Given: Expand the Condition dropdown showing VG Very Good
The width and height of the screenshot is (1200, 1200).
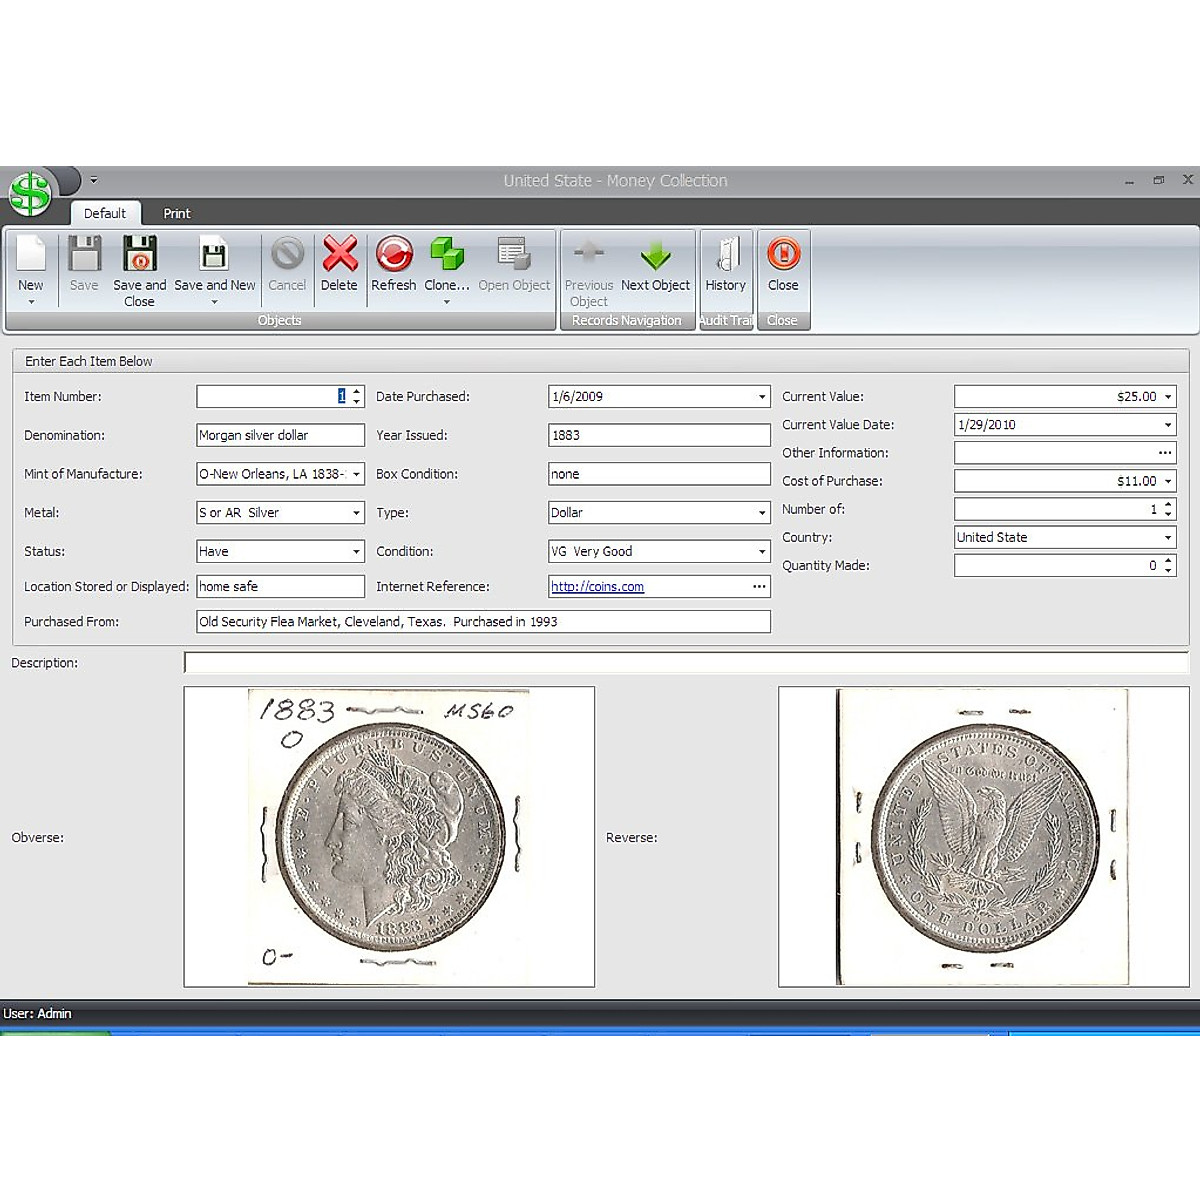Looking at the screenshot, I should tap(760, 551).
